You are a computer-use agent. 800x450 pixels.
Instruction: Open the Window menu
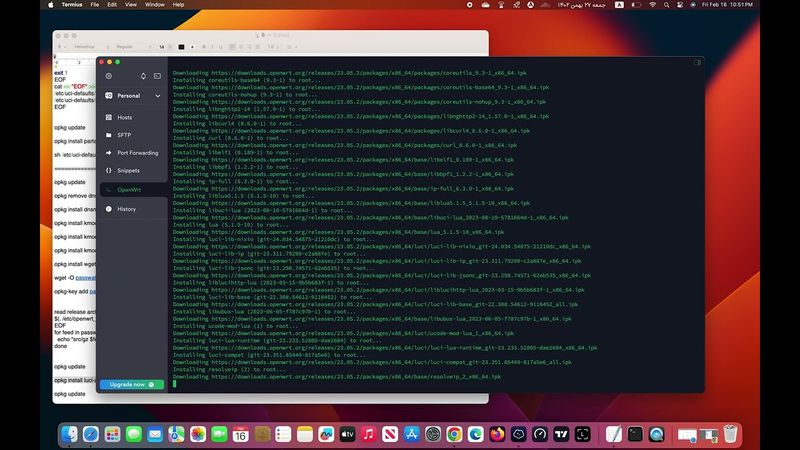[x=155, y=5]
